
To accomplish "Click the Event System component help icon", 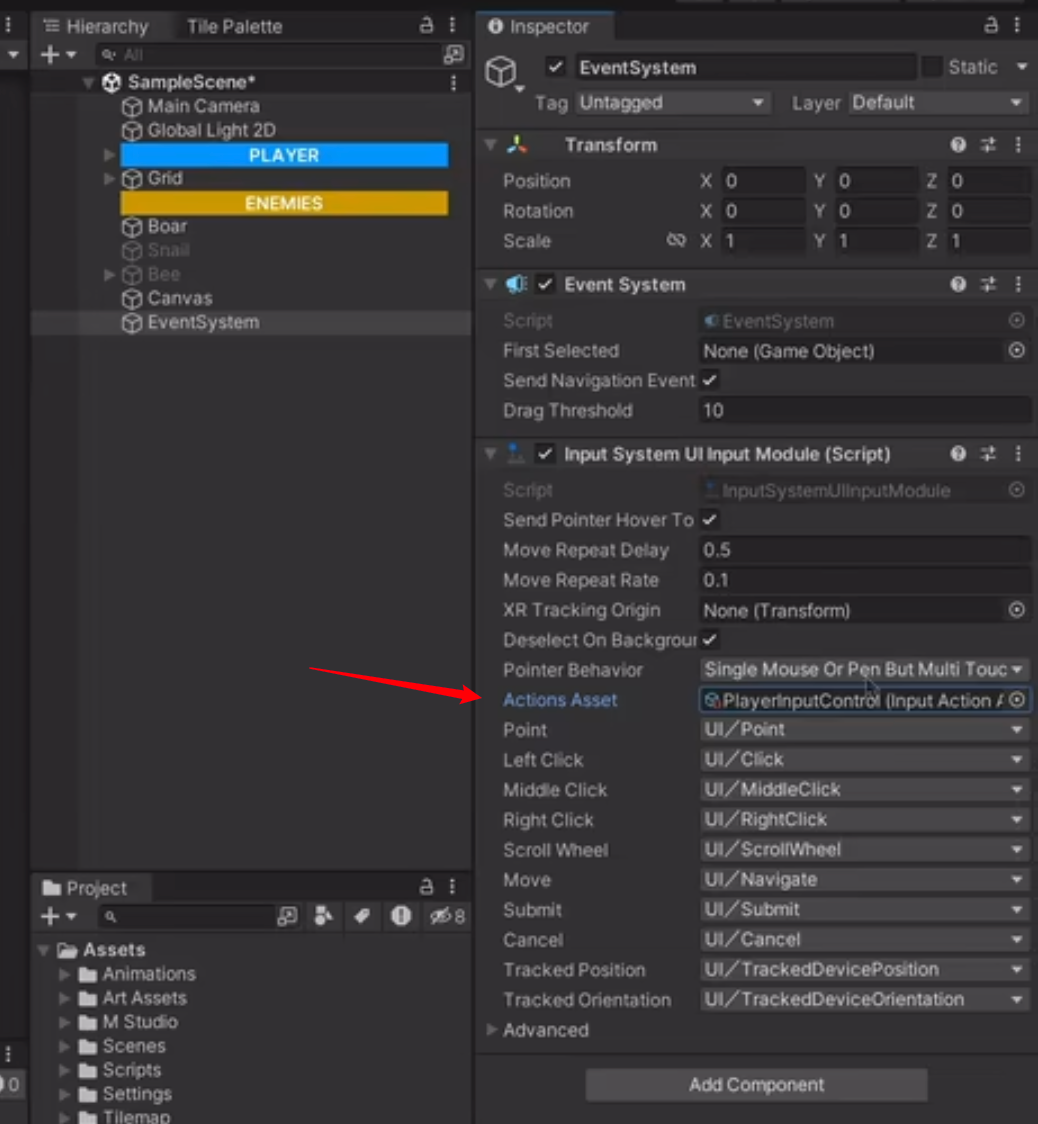I will coord(958,284).
